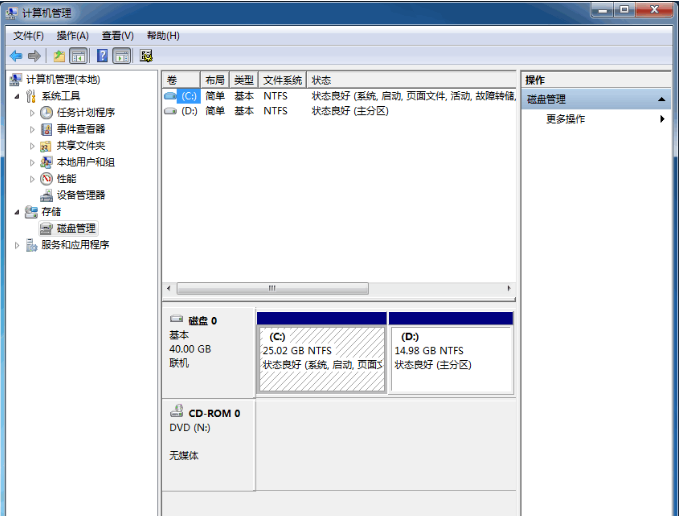Expand the 事件查看器 (Event Viewer) node
Image resolution: width=679 pixels, height=516 pixels.
32,130
